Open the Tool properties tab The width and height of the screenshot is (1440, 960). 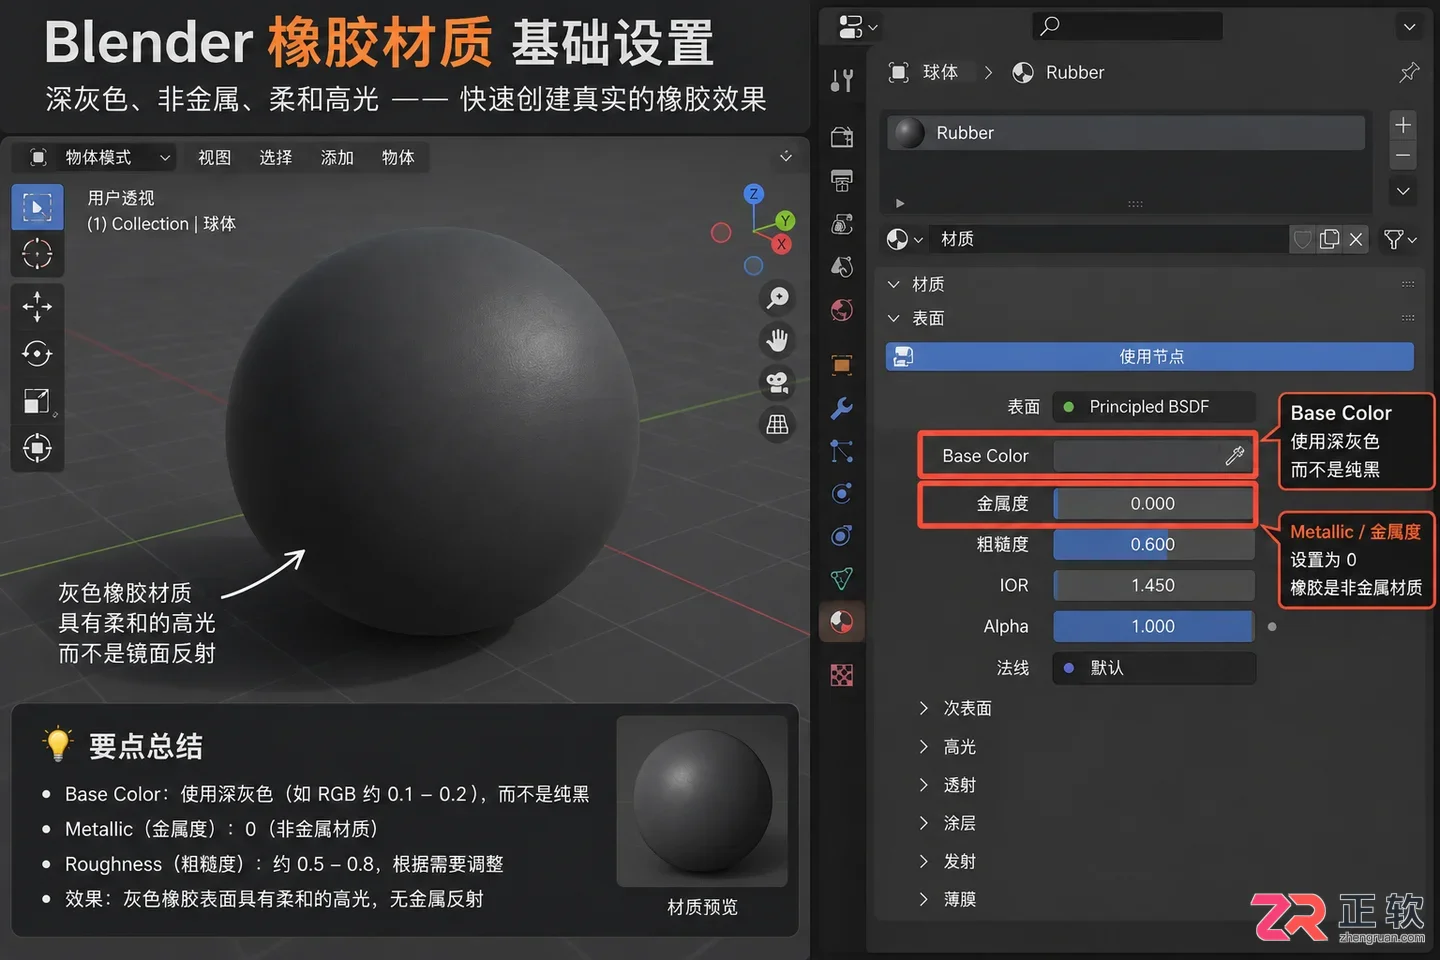click(842, 81)
